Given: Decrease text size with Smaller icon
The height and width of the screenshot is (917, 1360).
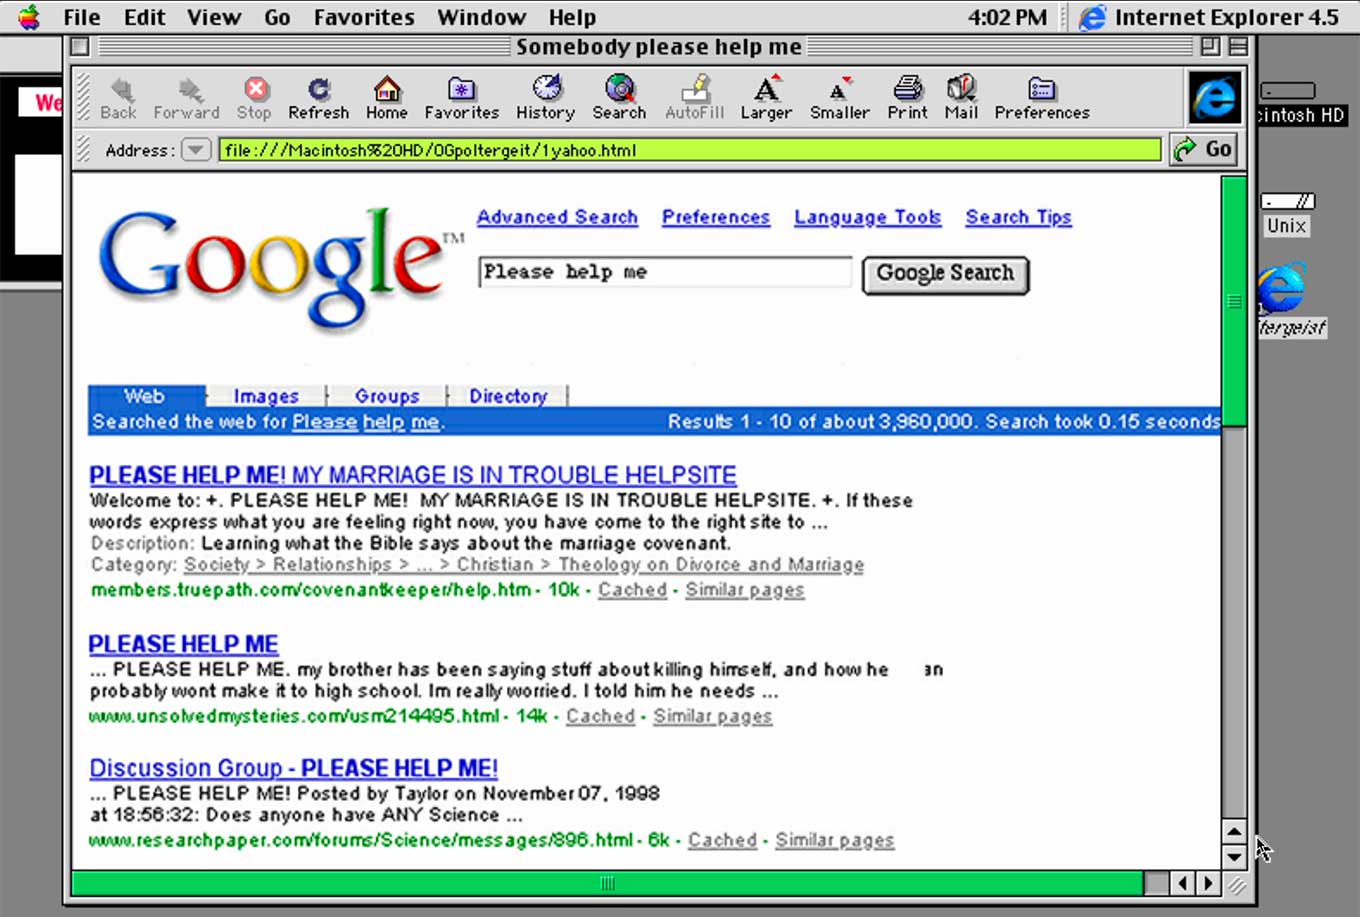Looking at the screenshot, I should tap(839, 90).
